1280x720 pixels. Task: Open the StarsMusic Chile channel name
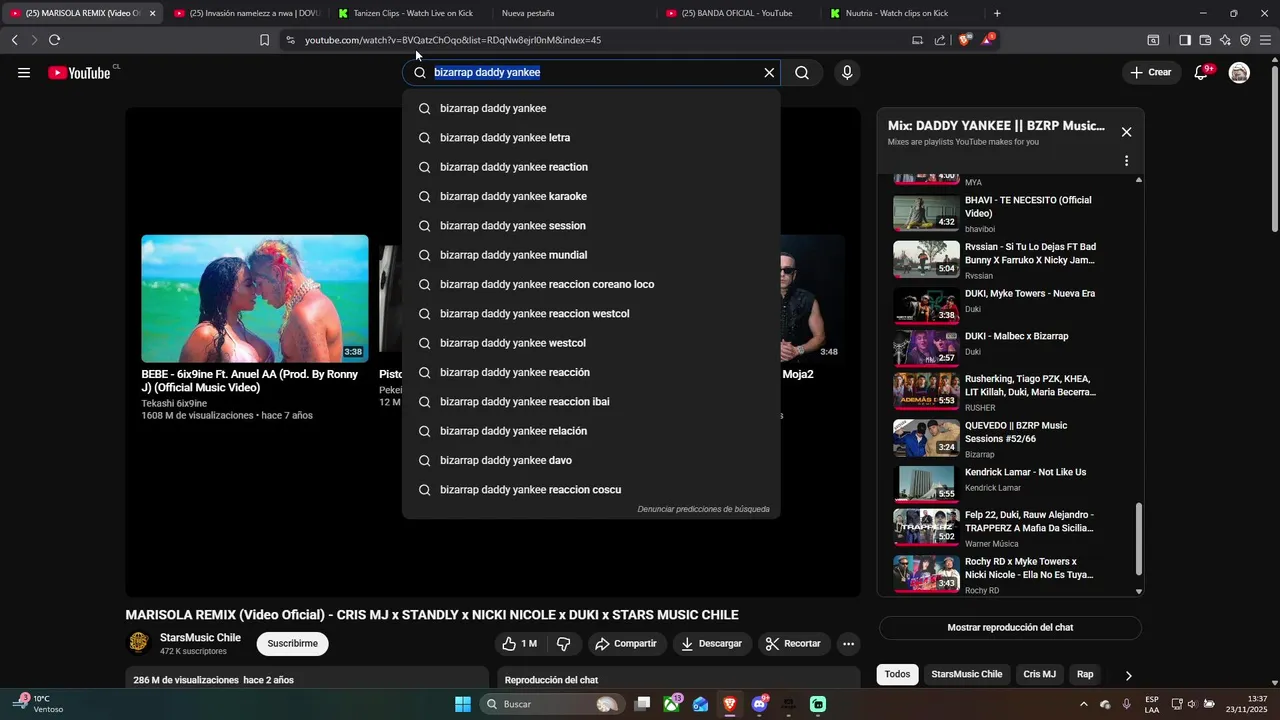point(200,638)
